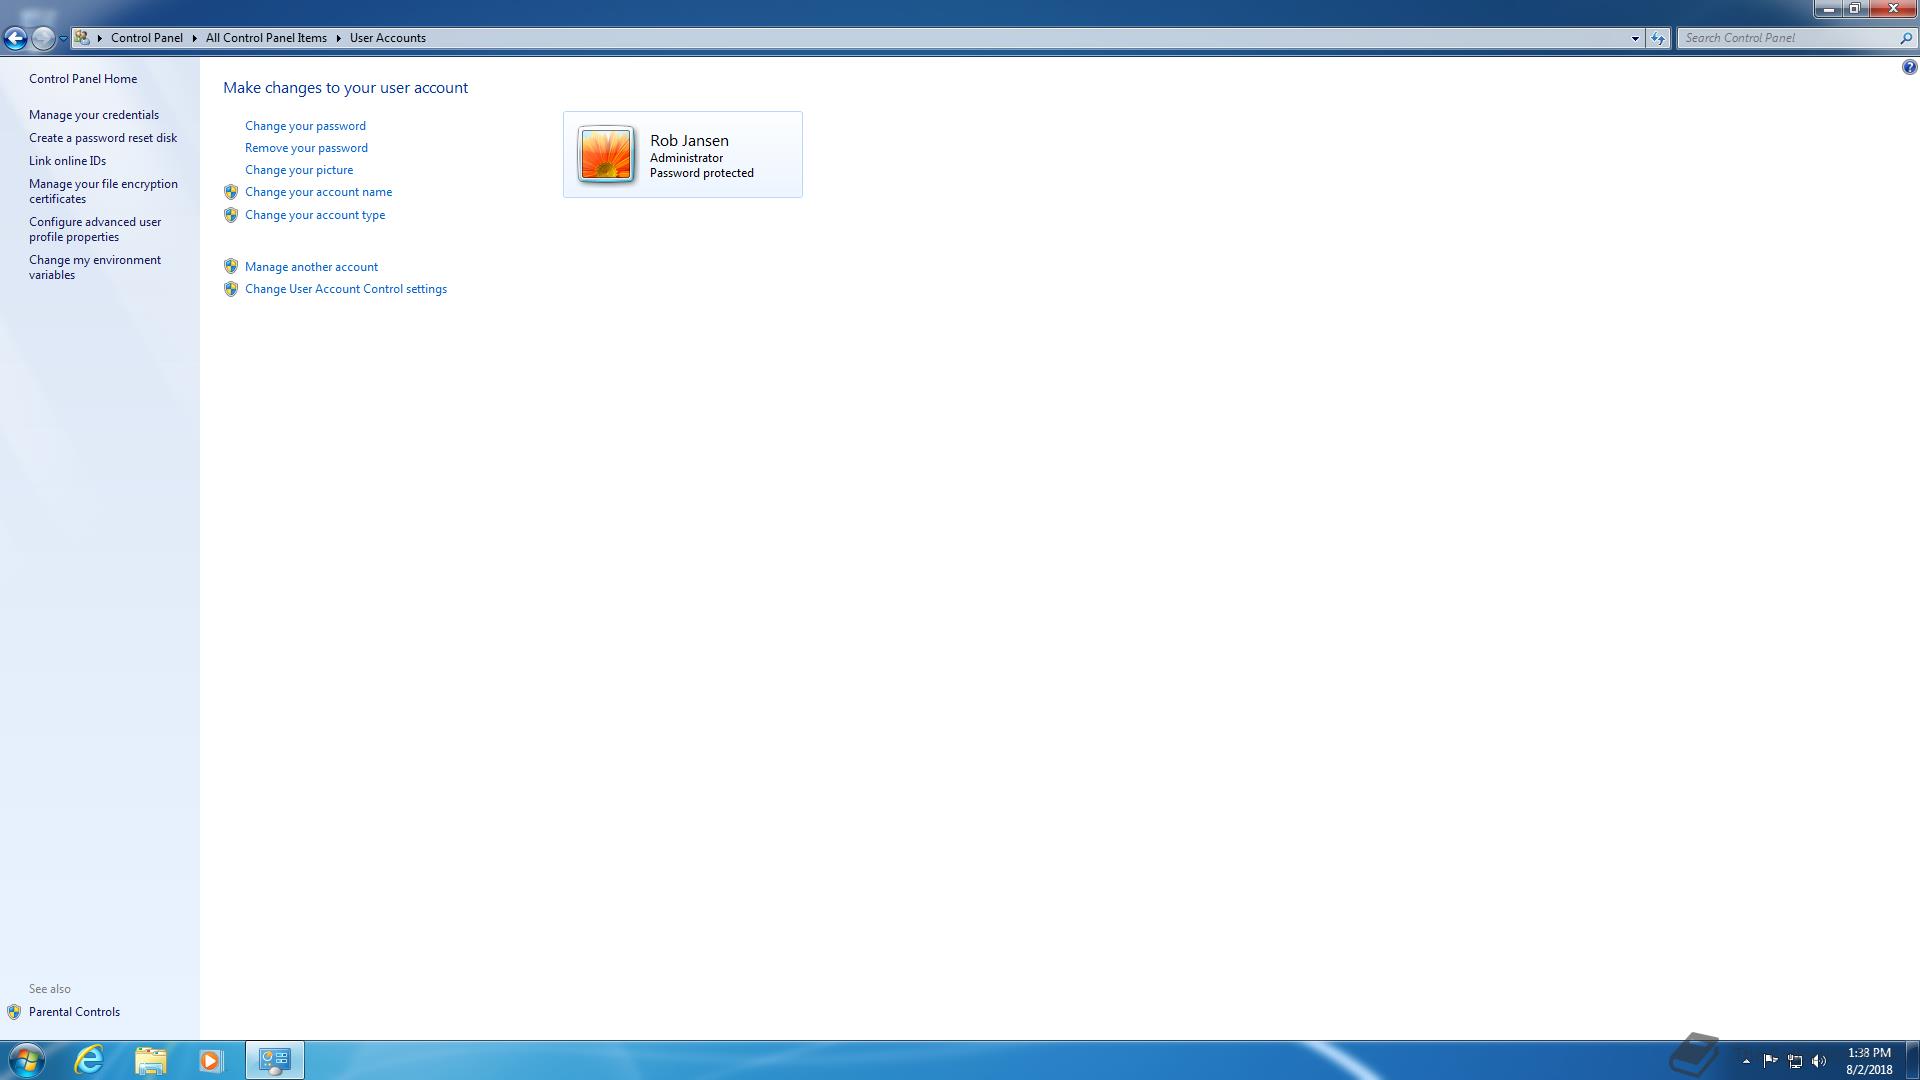Open Windows Media Player from the taskbar

tap(210, 1060)
